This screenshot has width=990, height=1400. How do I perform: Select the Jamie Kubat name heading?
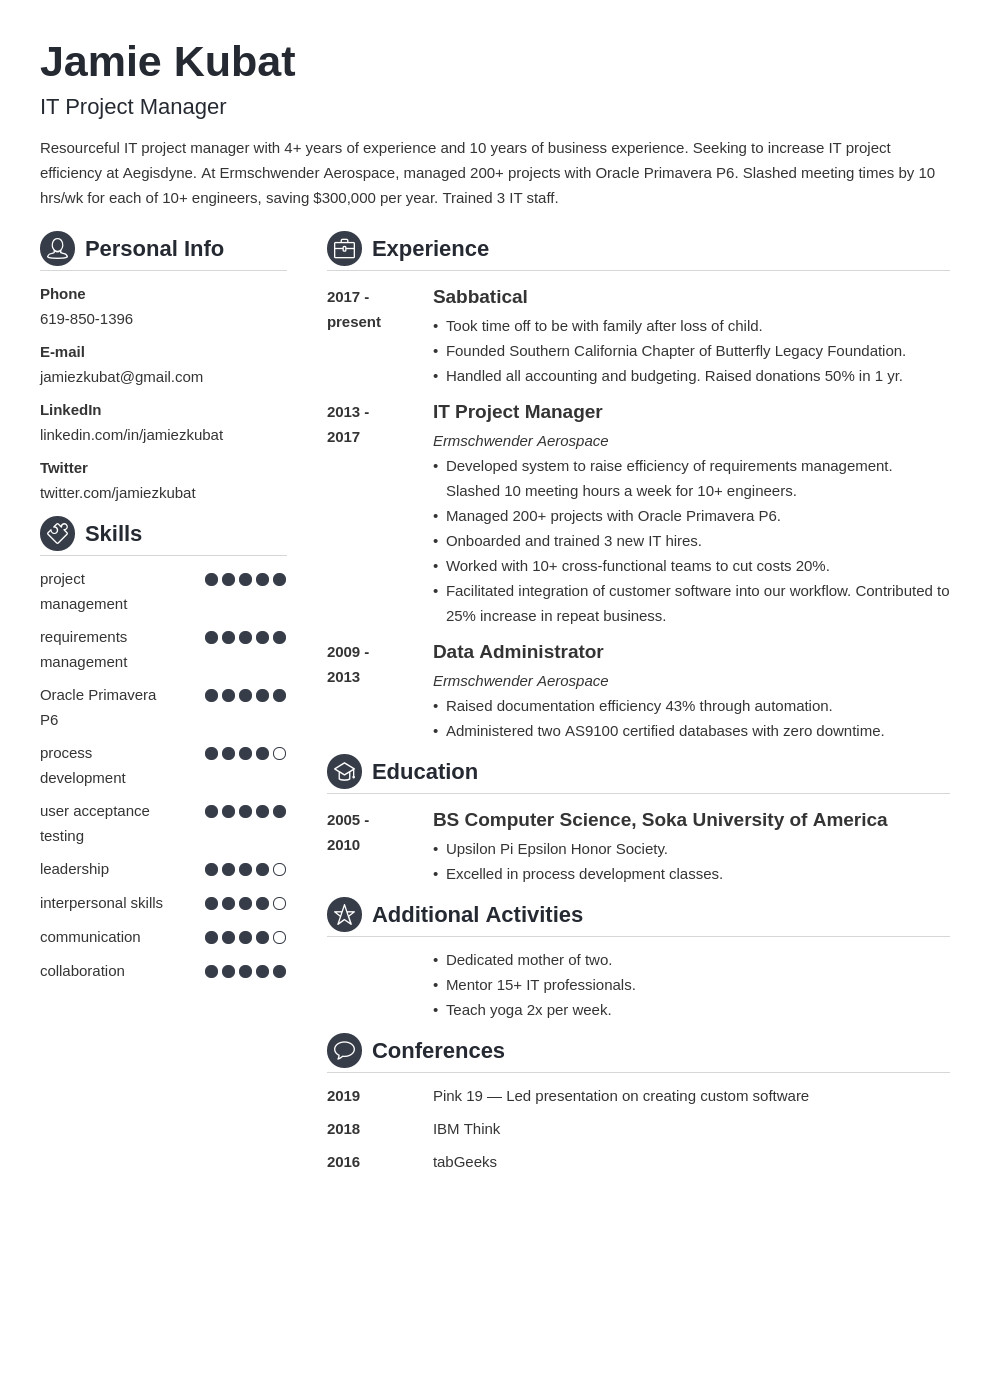(167, 62)
